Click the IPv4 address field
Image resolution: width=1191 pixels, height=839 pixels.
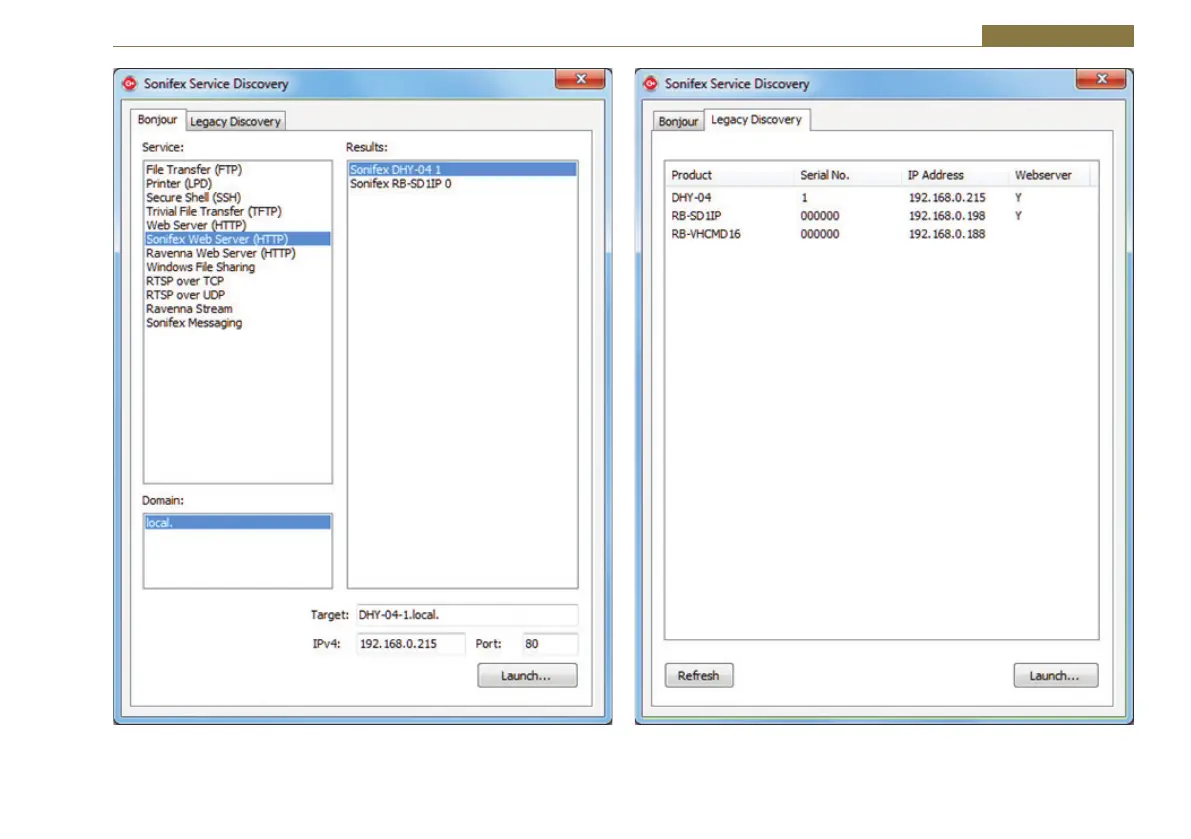[x=410, y=645]
